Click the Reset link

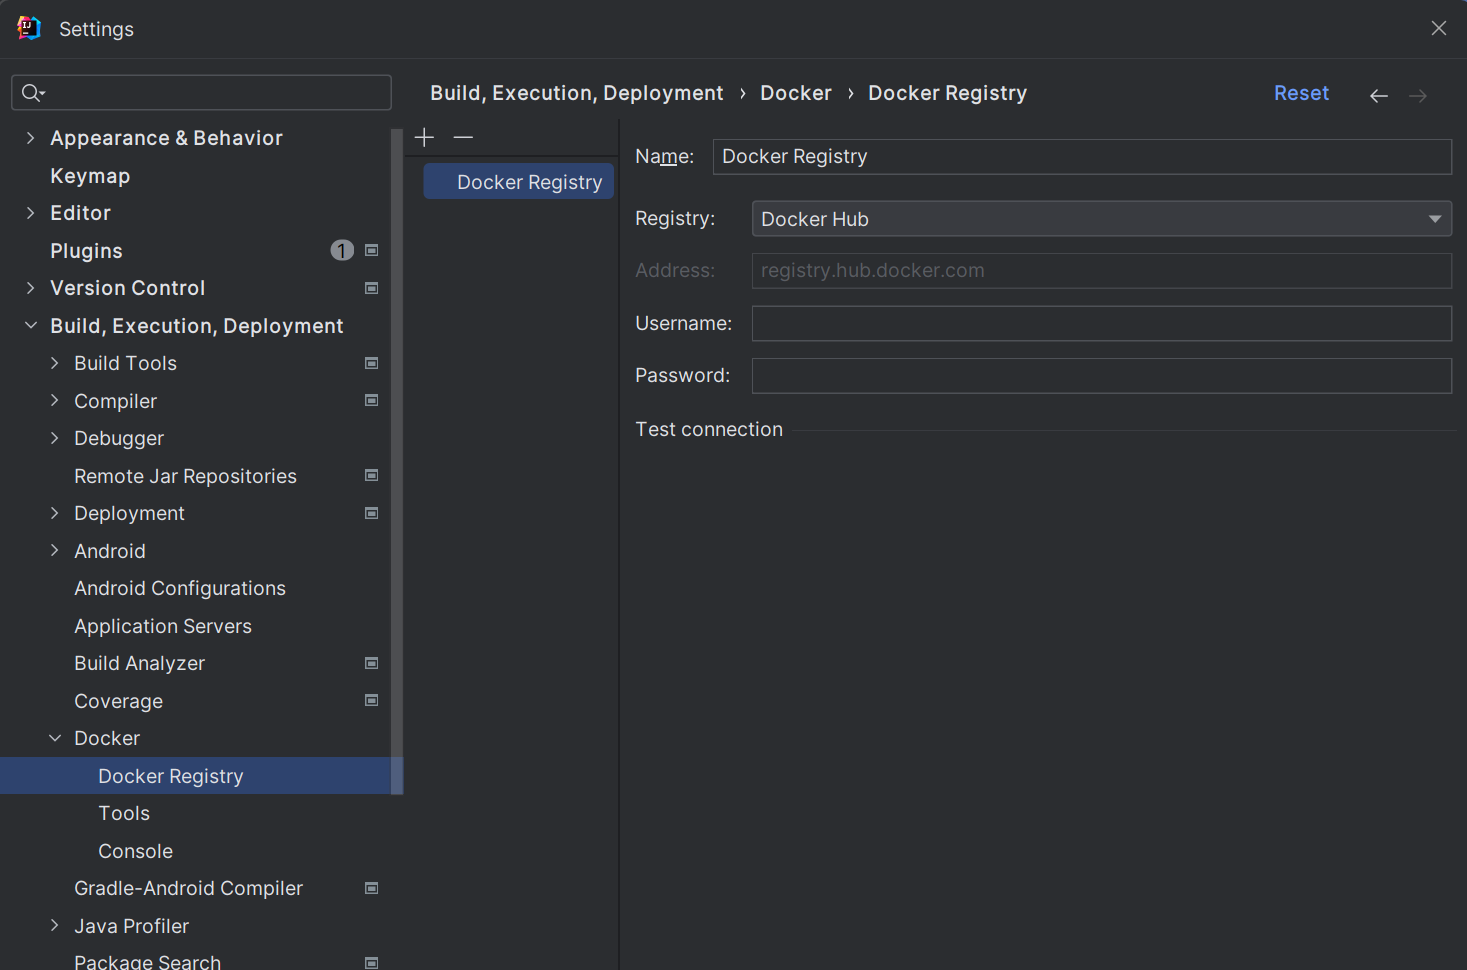click(1301, 93)
